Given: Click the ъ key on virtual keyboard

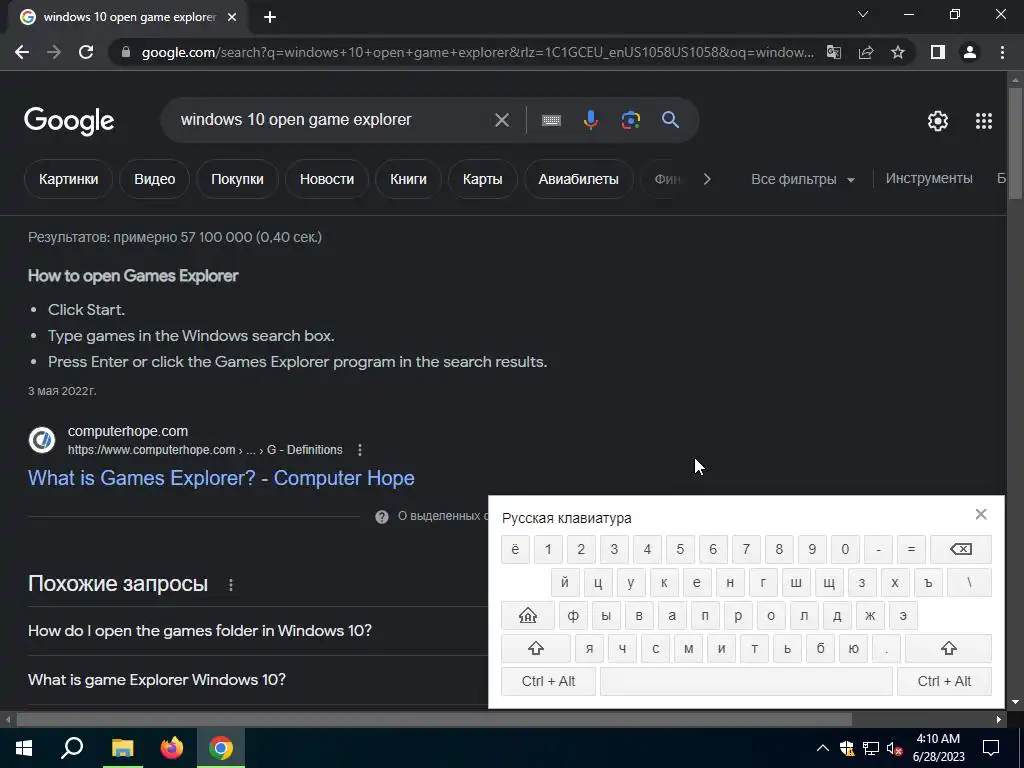Looking at the screenshot, I should [928, 583].
